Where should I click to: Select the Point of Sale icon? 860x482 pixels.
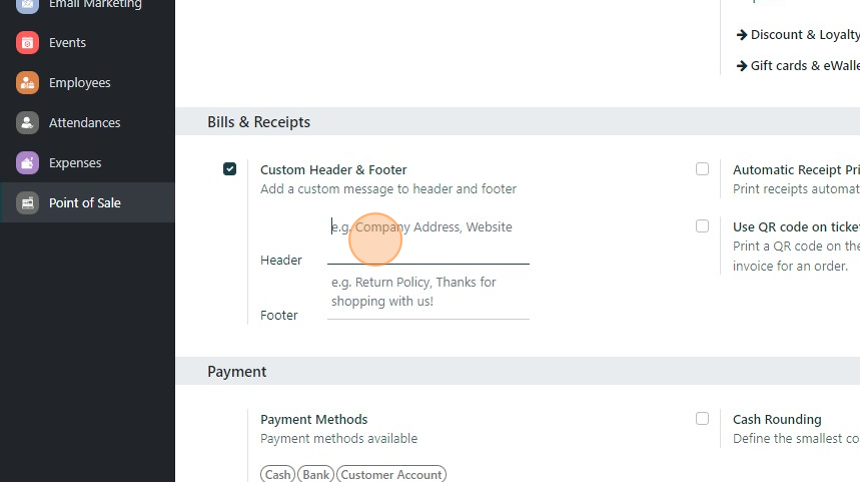coord(27,203)
